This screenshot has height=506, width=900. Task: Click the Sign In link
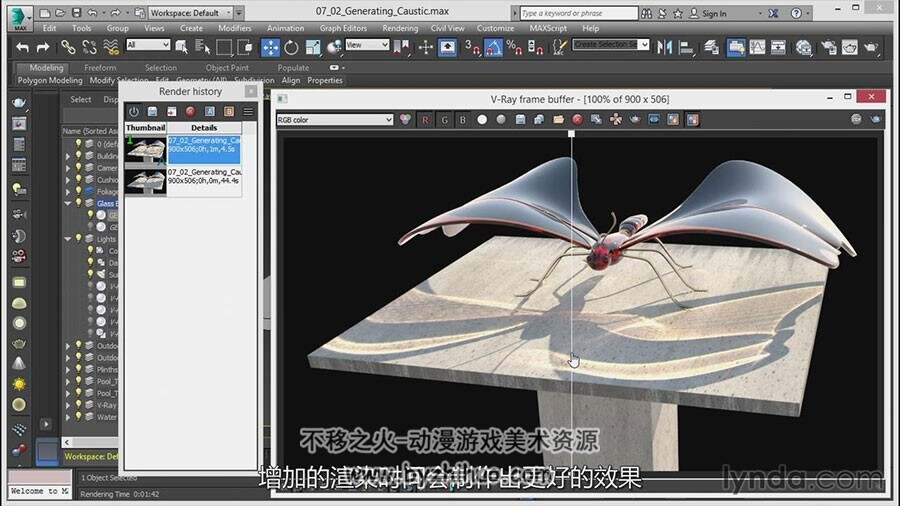coord(714,13)
